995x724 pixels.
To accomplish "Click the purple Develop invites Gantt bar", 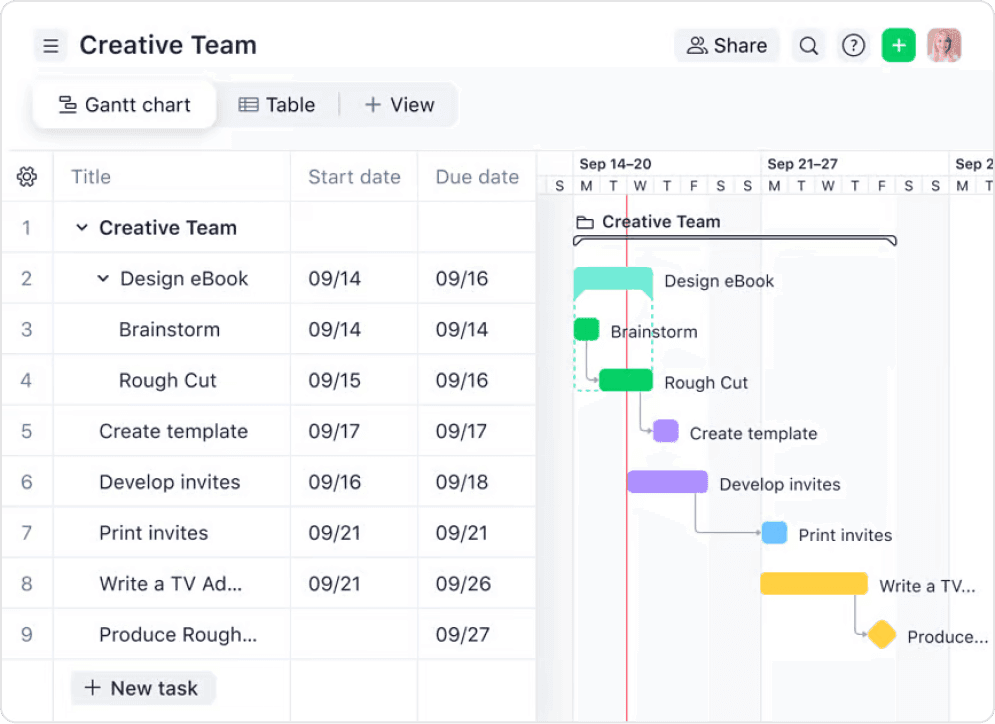I will [668, 482].
